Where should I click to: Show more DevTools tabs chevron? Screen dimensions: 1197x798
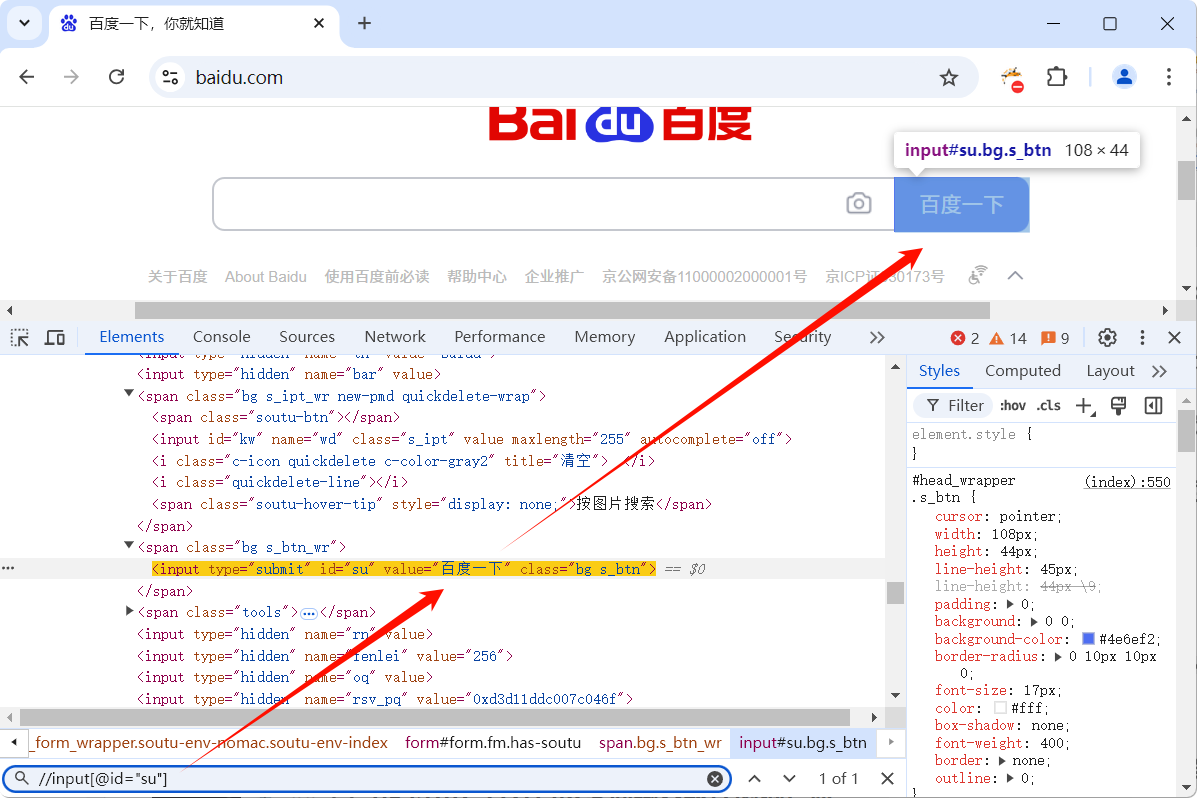point(877,338)
